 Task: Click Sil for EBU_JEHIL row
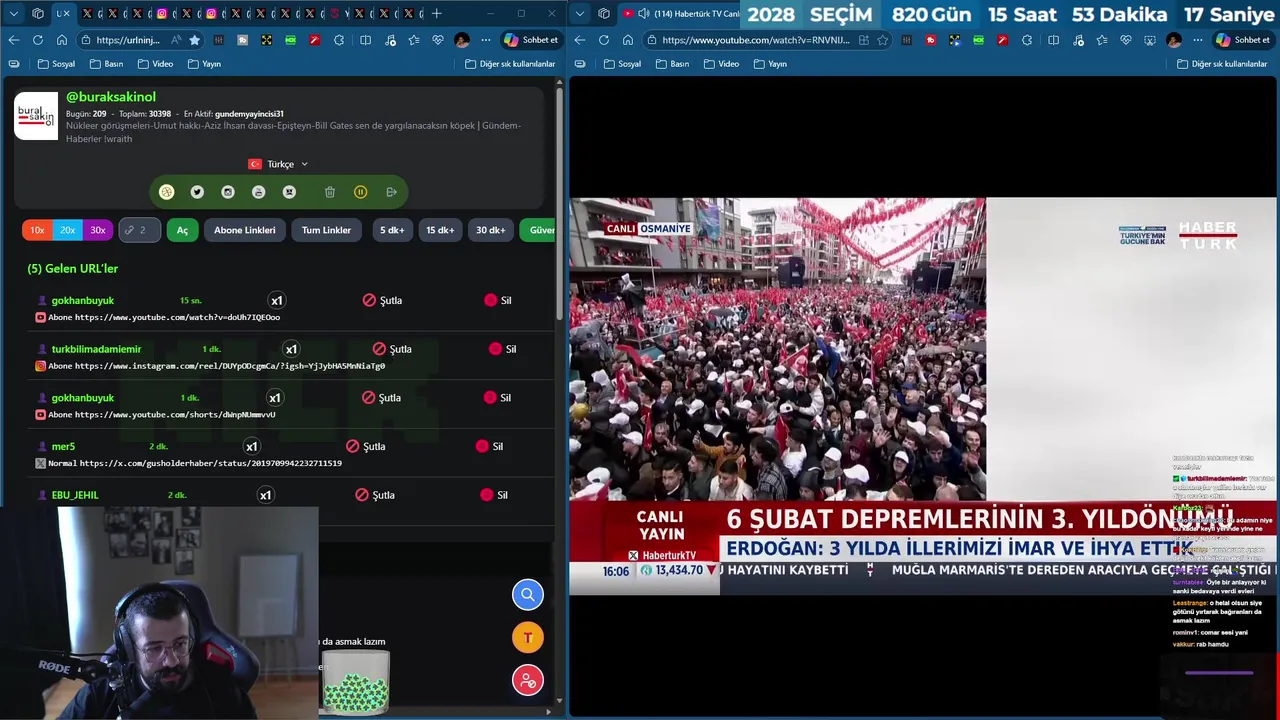(495, 495)
